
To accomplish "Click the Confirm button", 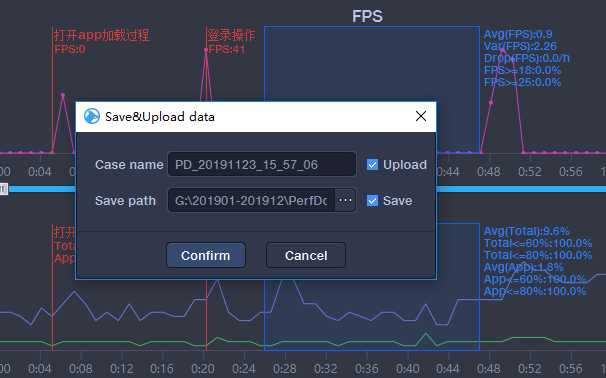I will pos(206,255).
